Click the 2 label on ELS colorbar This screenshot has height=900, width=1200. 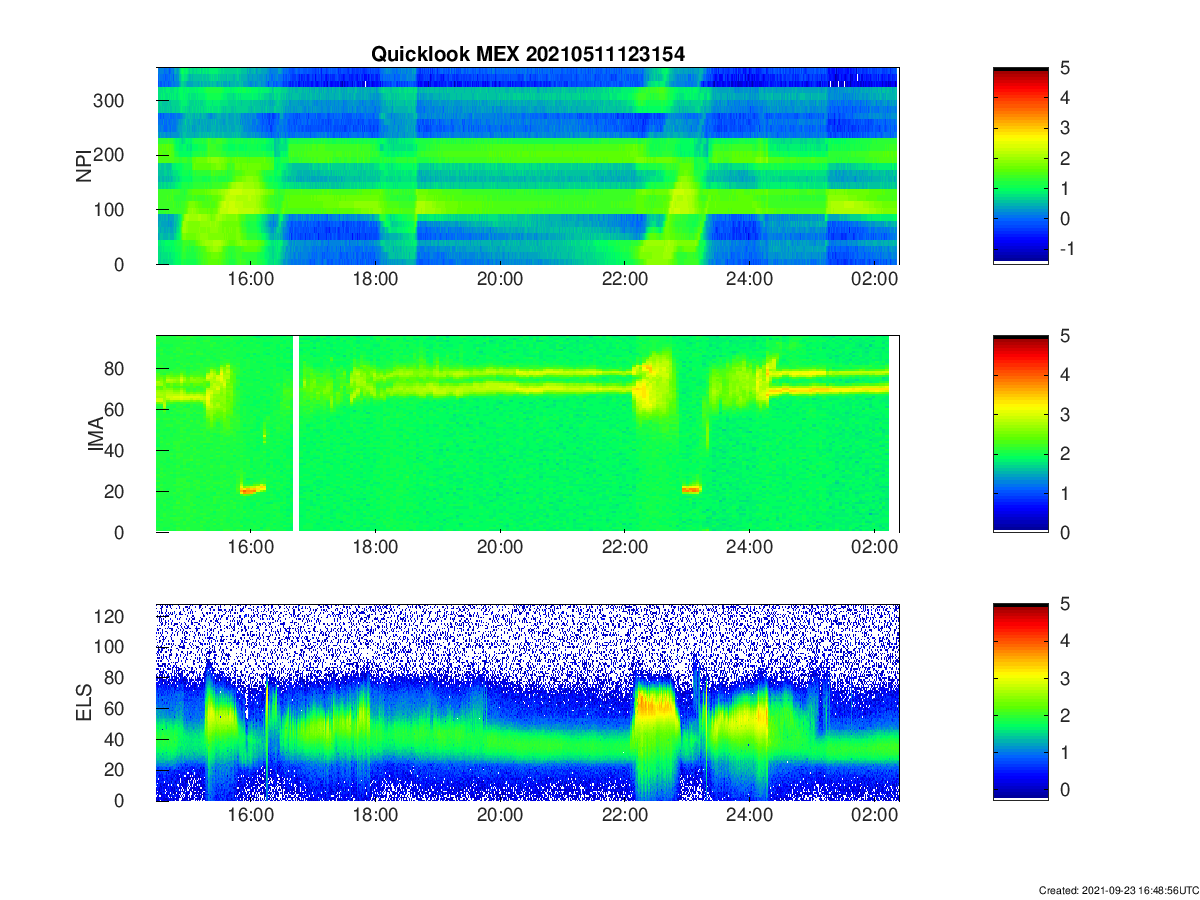[x=1066, y=716]
